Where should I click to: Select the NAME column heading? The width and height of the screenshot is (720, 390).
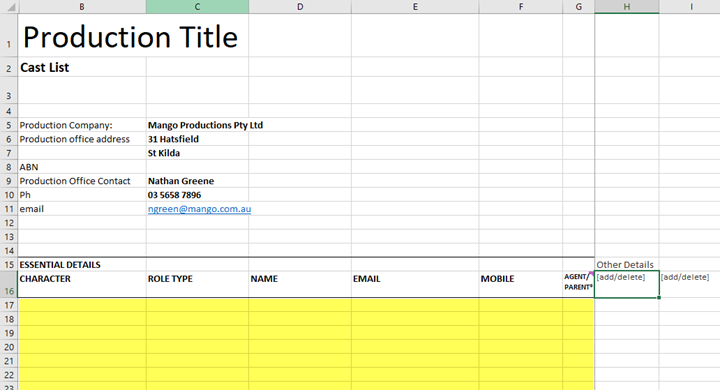tap(300, 284)
